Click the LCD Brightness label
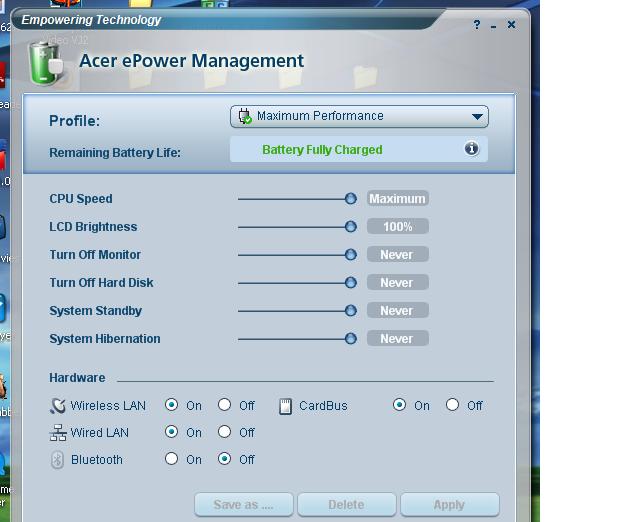Image resolution: width=640 pixels, height=522 pixels. click(93, 227)
